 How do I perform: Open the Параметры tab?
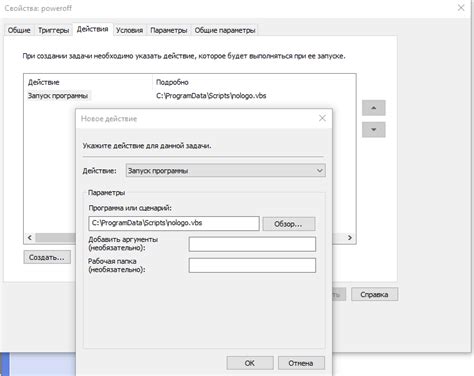[169, 30]
